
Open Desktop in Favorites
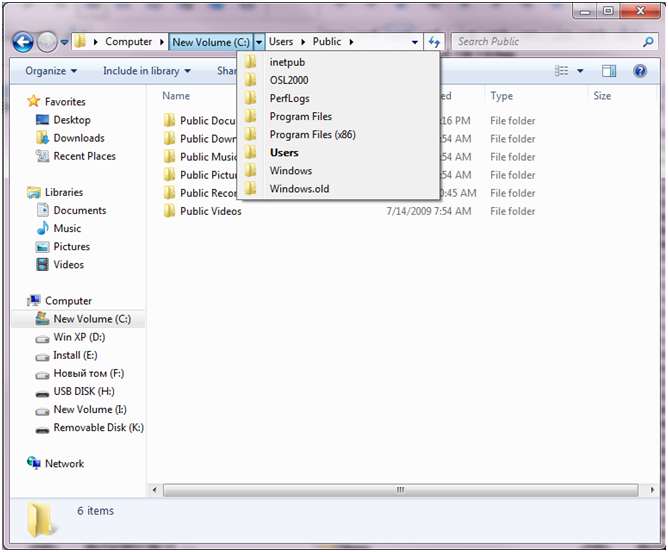point(72,120)
